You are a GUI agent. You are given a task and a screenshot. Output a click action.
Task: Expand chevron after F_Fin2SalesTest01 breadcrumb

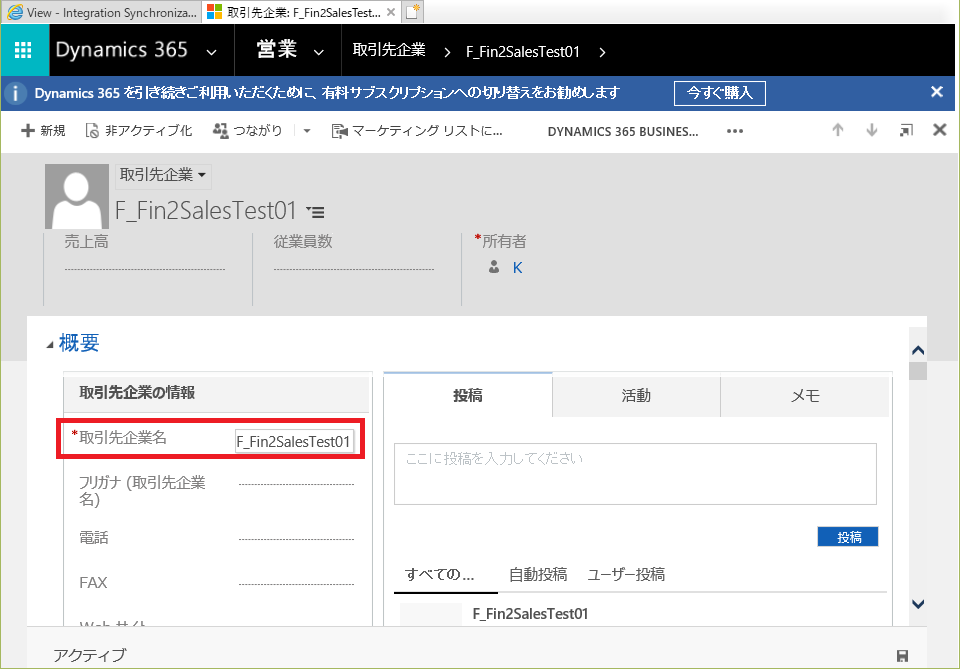point(602,53)
